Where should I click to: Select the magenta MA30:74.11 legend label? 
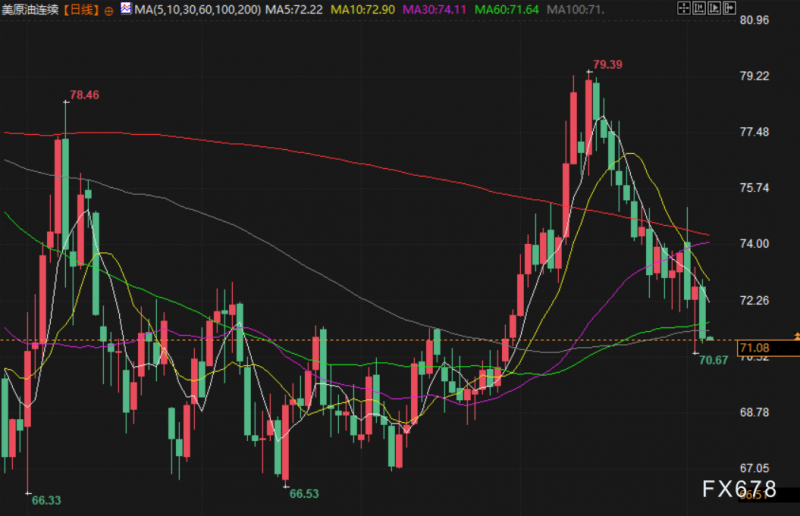tap(435, 10)
